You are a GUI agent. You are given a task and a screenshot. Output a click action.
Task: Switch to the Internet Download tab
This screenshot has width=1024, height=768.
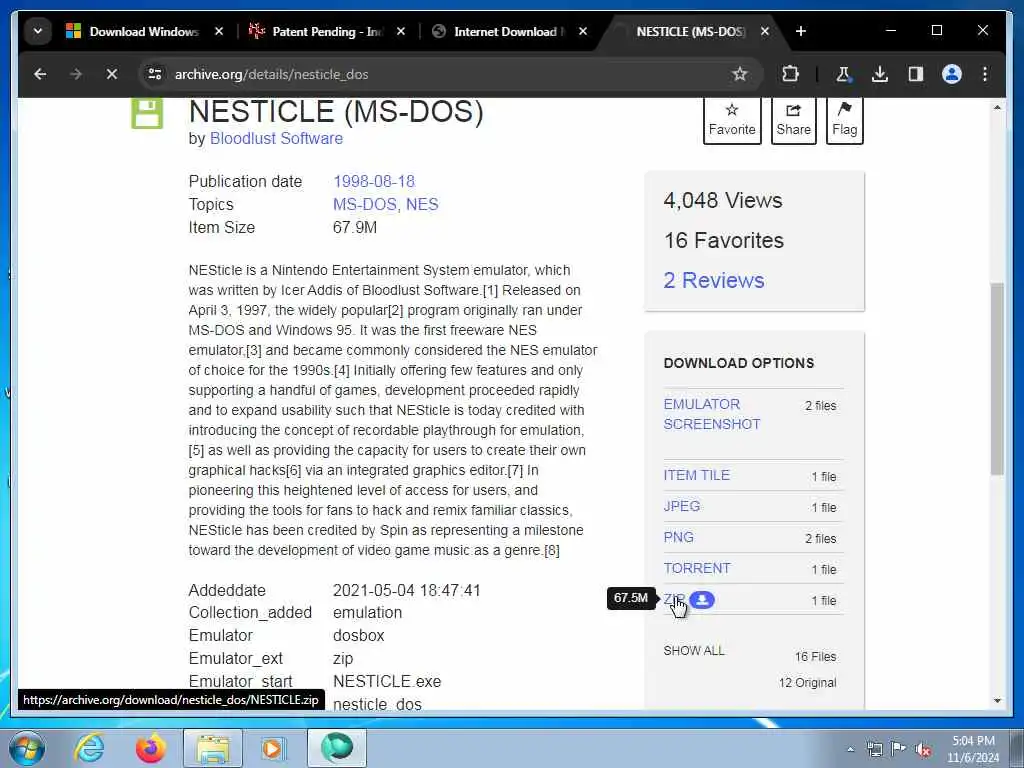pyautogui.click(x=509, y=31)
